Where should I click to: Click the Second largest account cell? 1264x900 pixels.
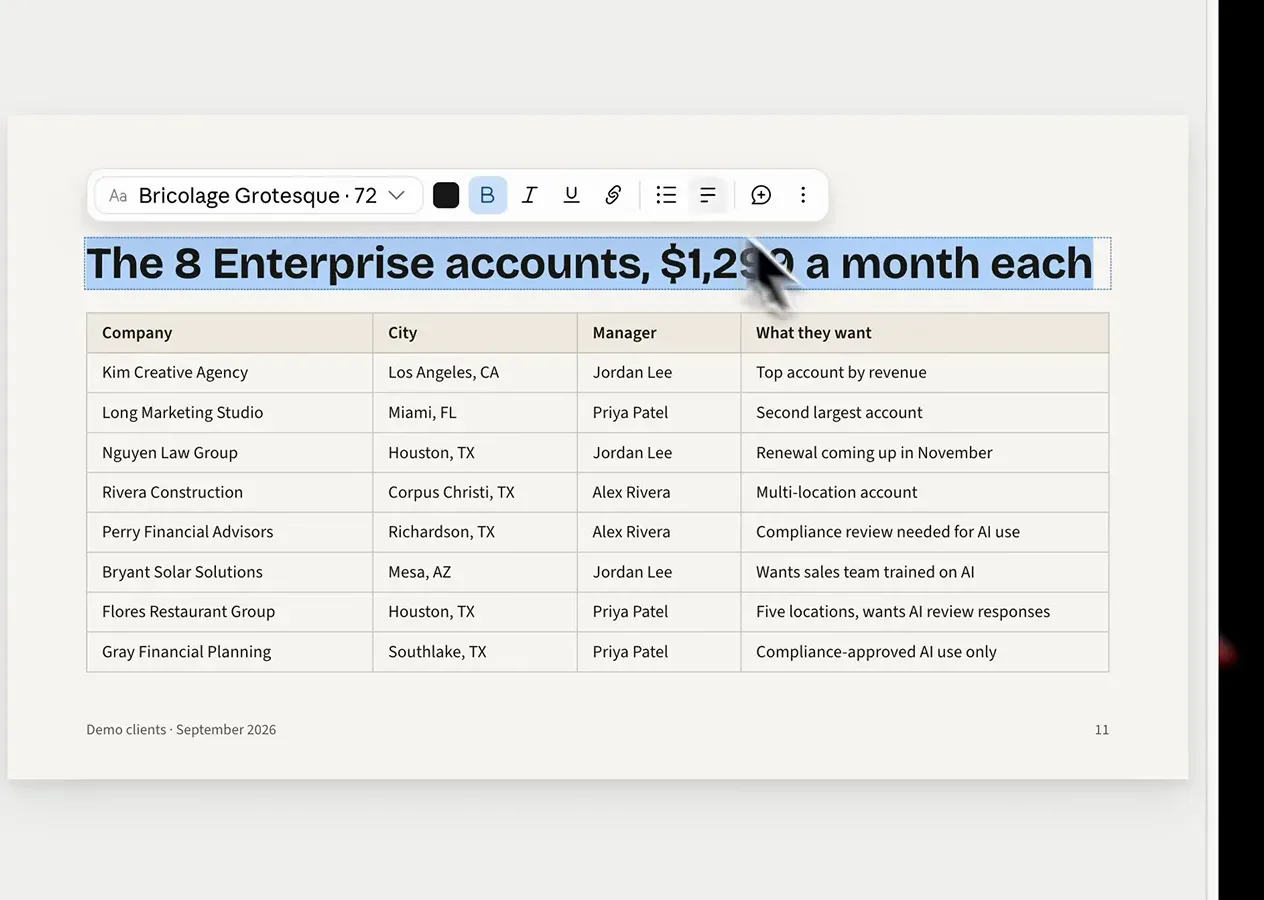point(925,413)
